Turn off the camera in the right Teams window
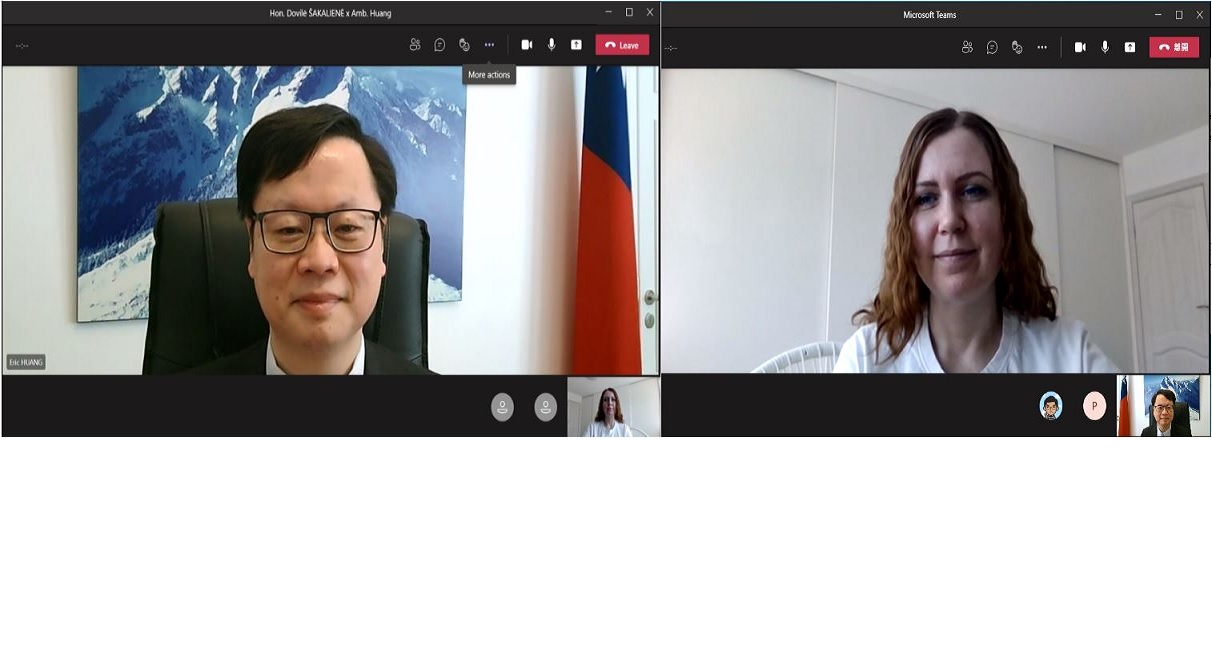The width and height of the screenshot is (1212, 648). 1080,47
